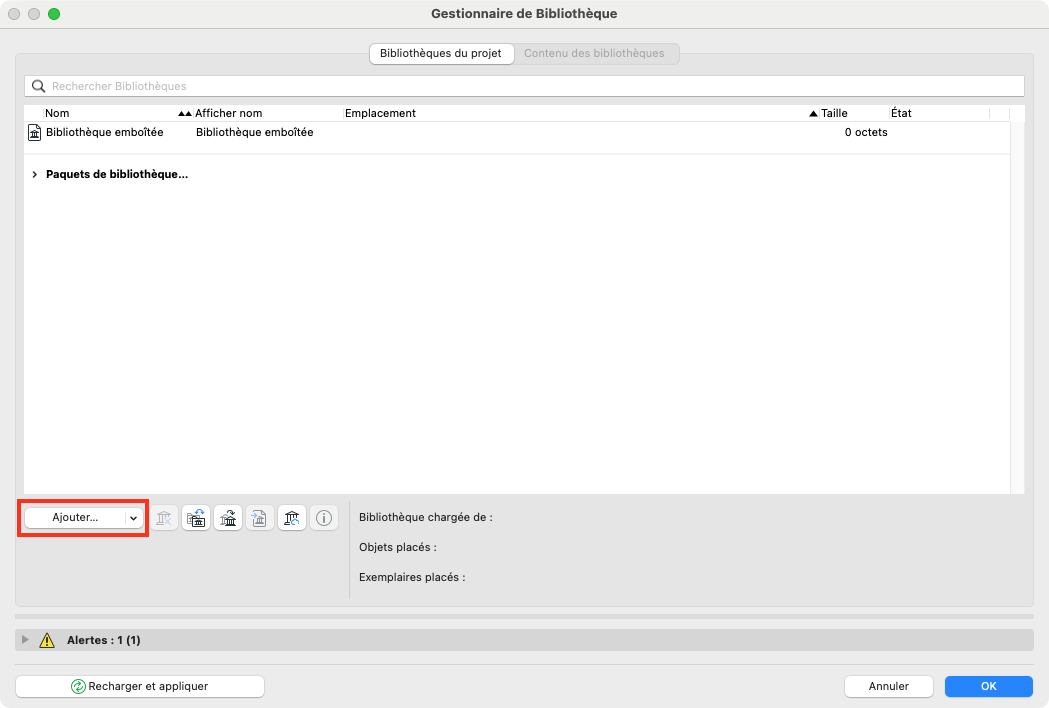Click the embed library document icon

260,518
